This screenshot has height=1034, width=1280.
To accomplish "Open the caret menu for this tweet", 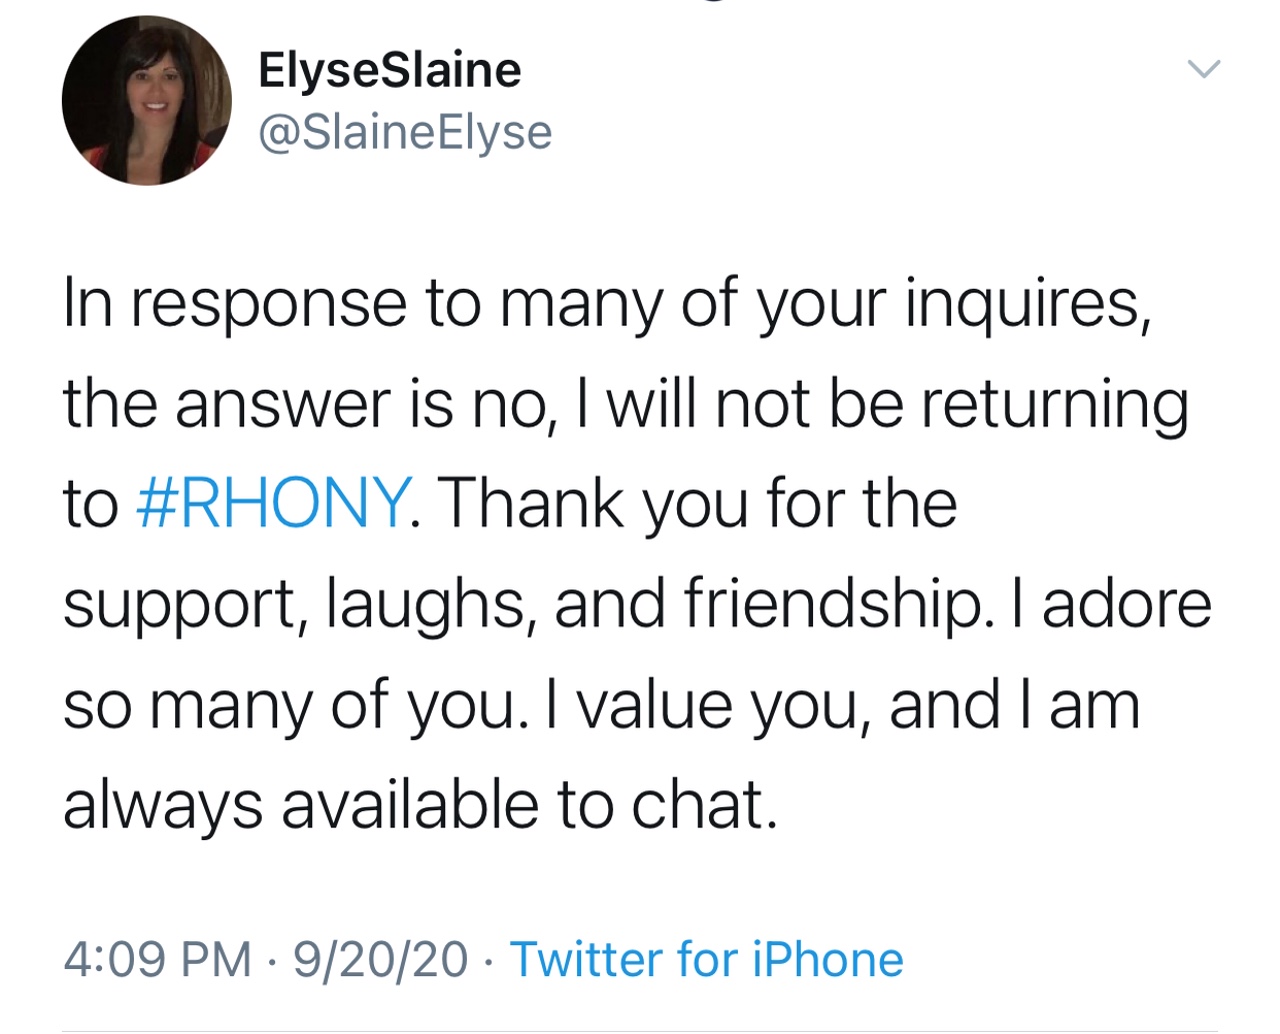I will pyautogui.click(x=1204, y=68).
